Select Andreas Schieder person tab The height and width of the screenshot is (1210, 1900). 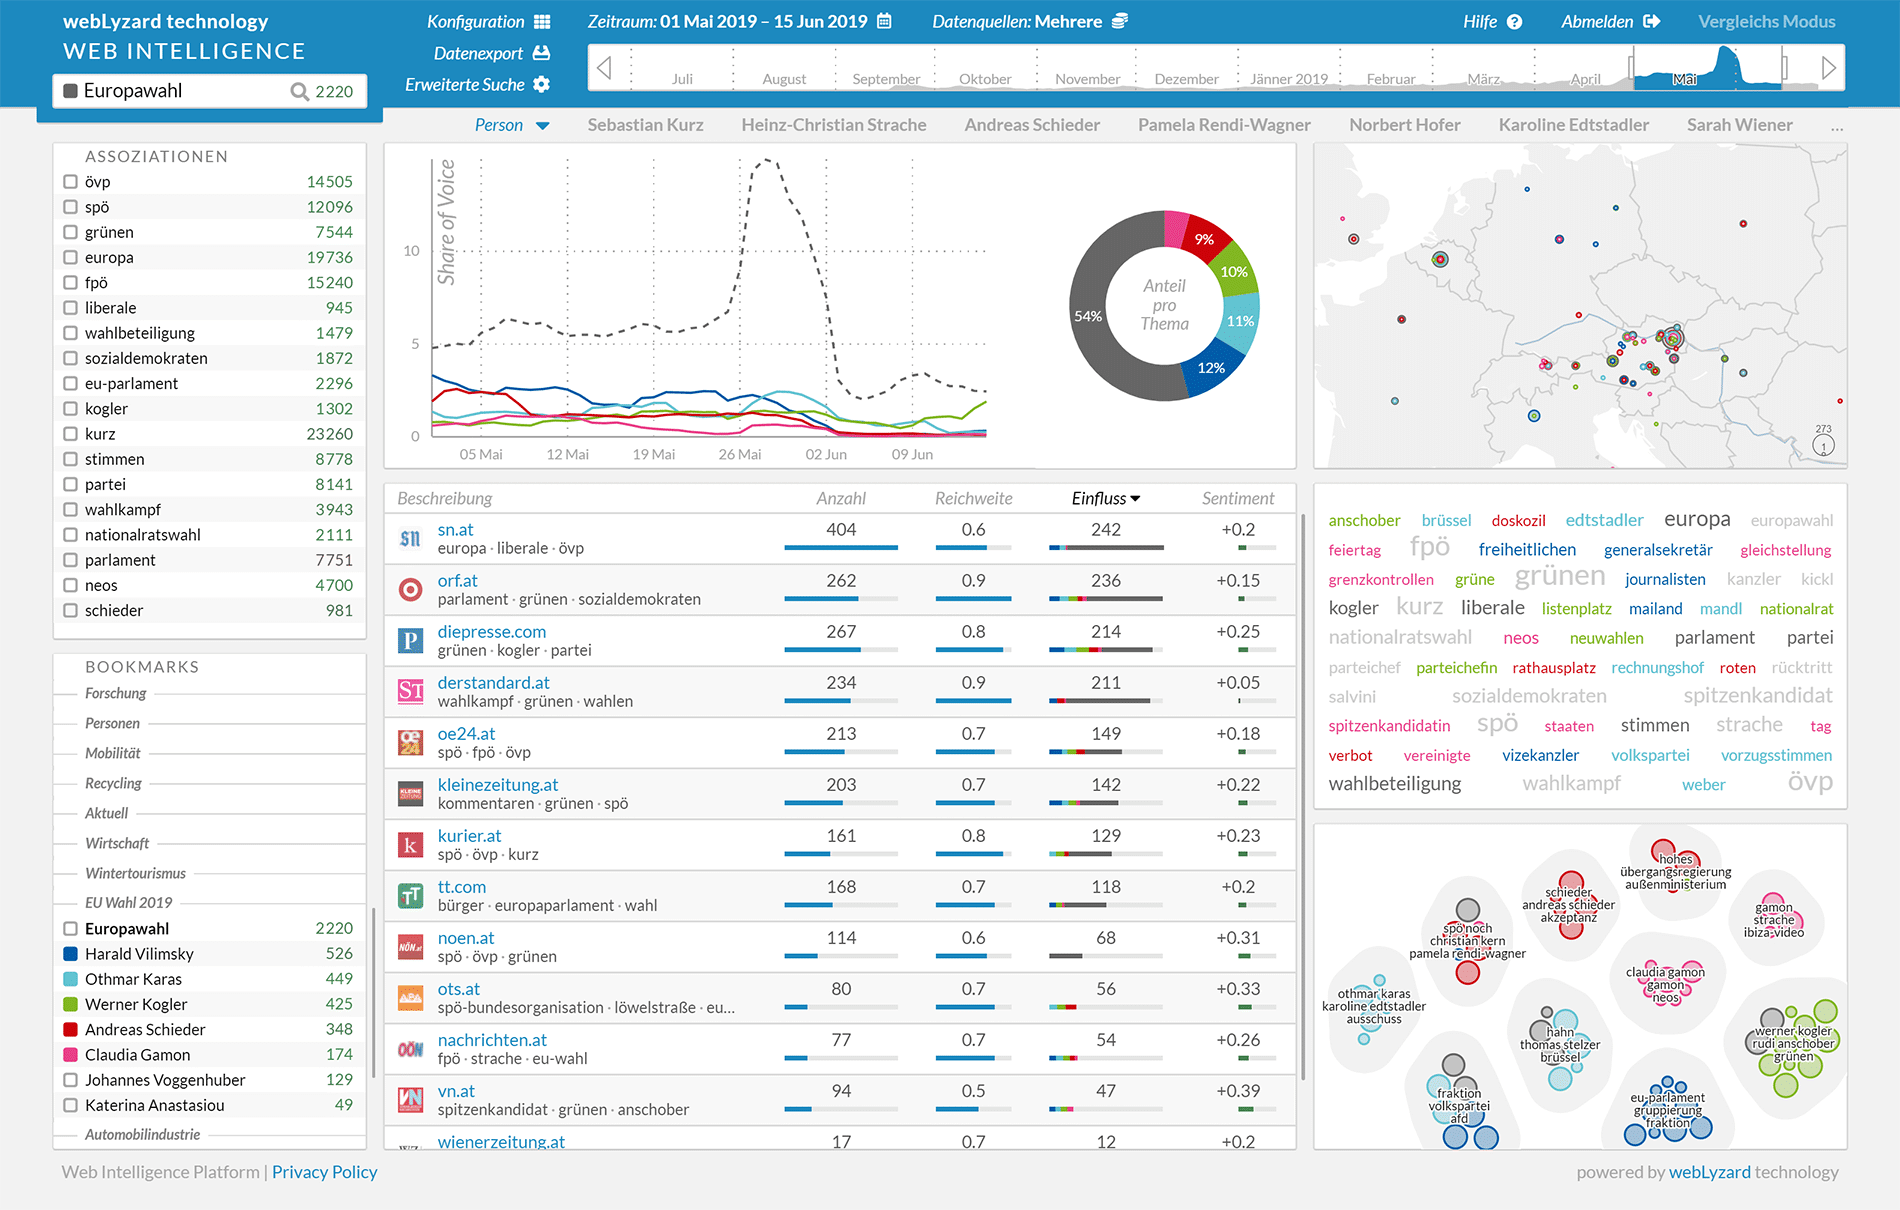(x=1032, y=125)
